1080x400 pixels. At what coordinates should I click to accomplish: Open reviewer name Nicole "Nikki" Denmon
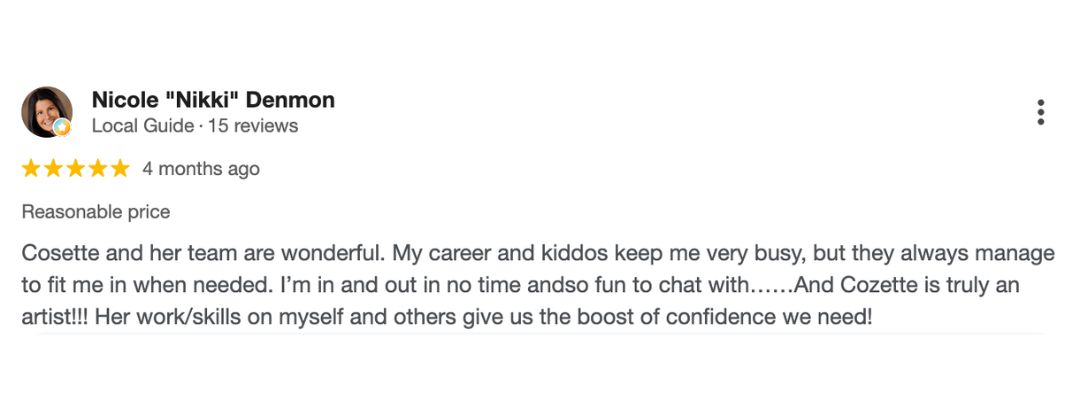[x=213, y=100]
